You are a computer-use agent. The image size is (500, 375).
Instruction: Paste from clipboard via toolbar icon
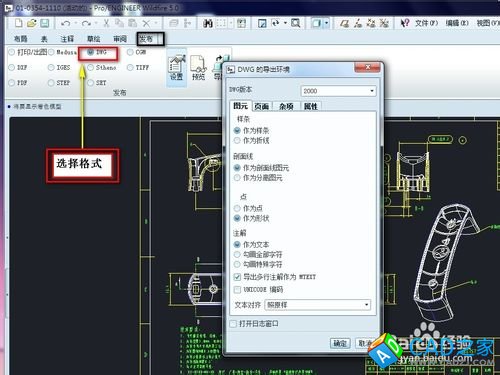pos(133,23)
